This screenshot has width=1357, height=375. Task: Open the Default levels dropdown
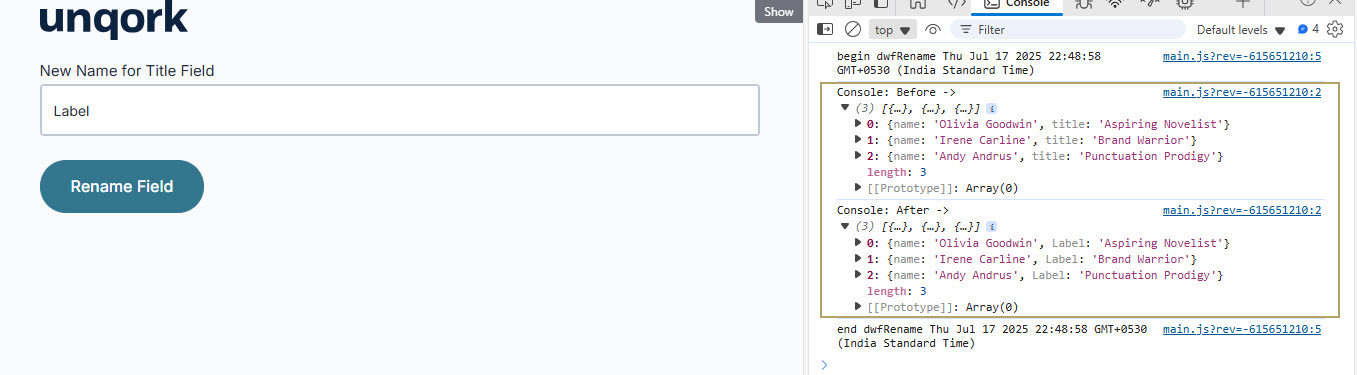pyautogui.click(x=1241, y=30)
